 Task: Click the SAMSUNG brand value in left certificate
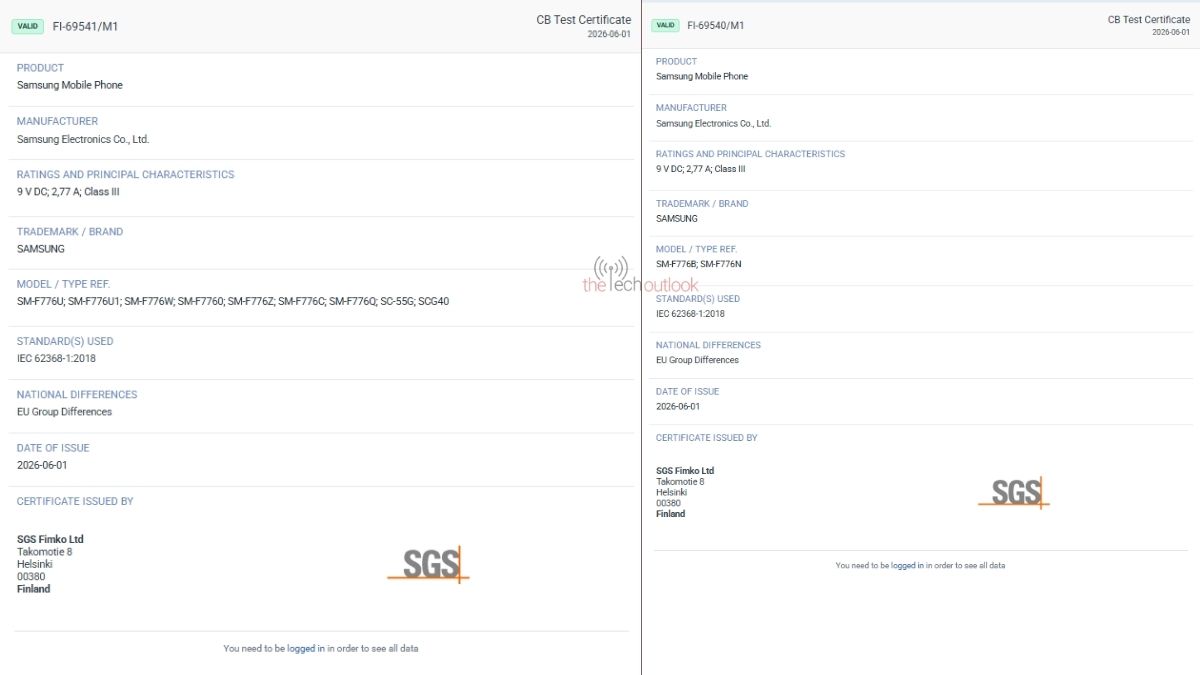click(x=41, y=249)
